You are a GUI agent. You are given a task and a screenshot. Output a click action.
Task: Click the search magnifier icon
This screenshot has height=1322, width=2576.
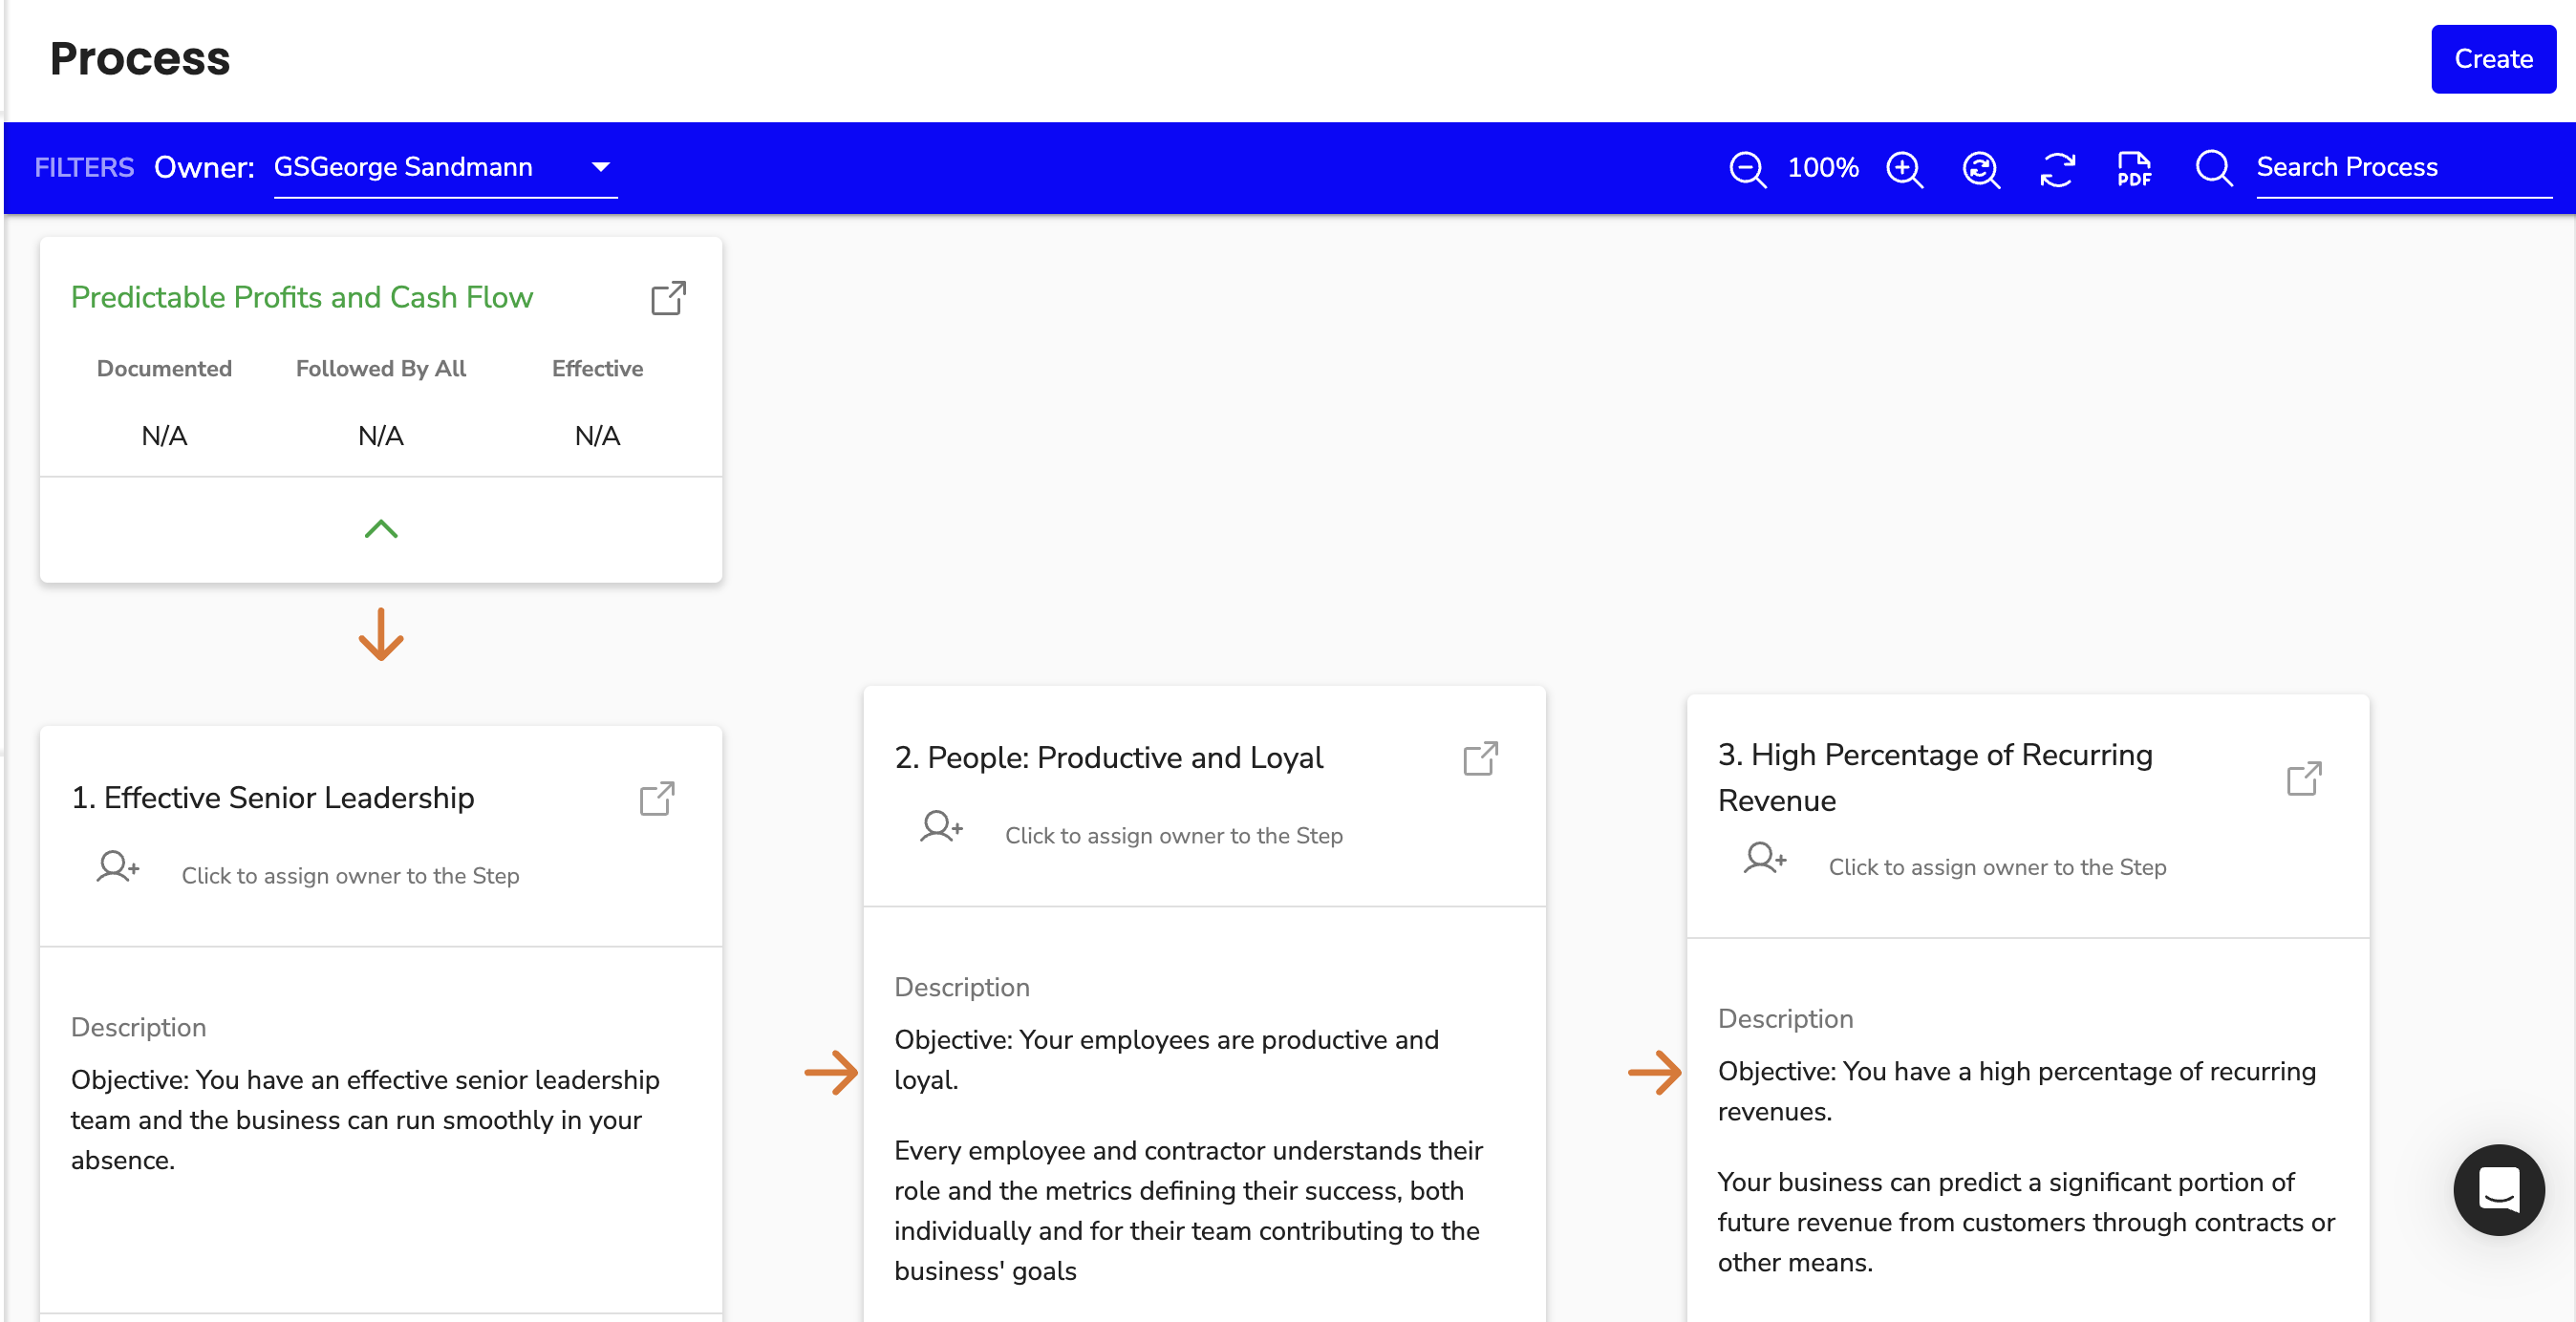[x=2213, y=168]
